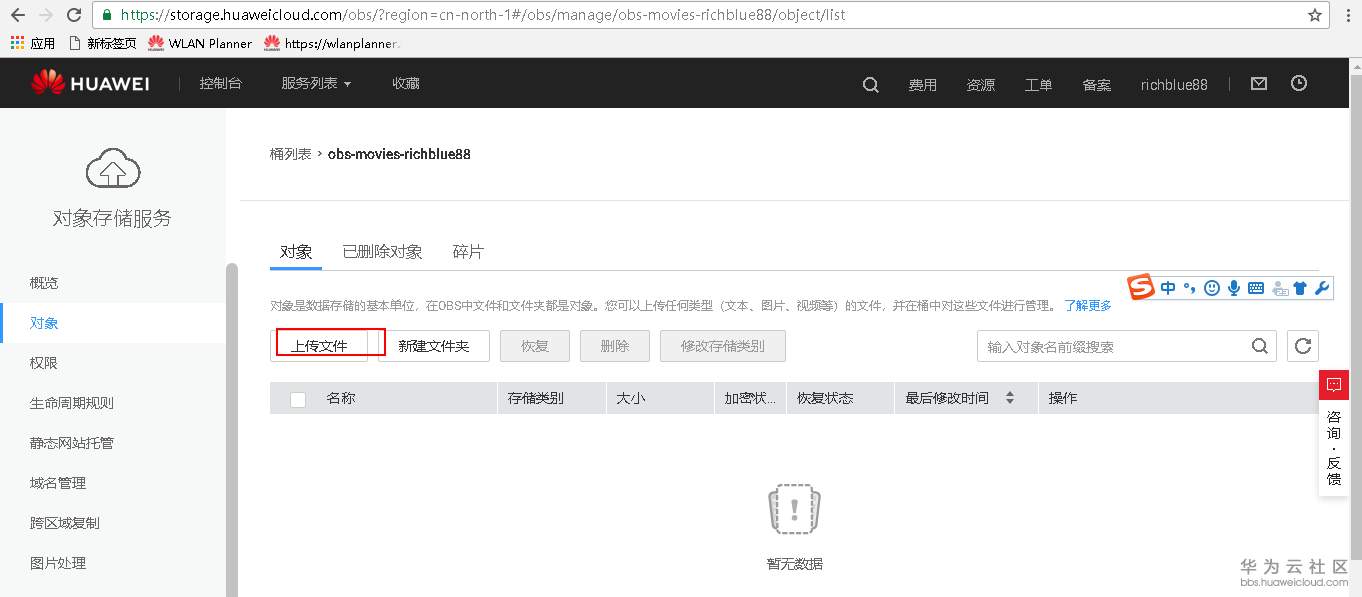This screenshot has width=1362, height=597.
Task: Click the wrench settings icon on IME bar
Action: click(x=1322, y=288)
